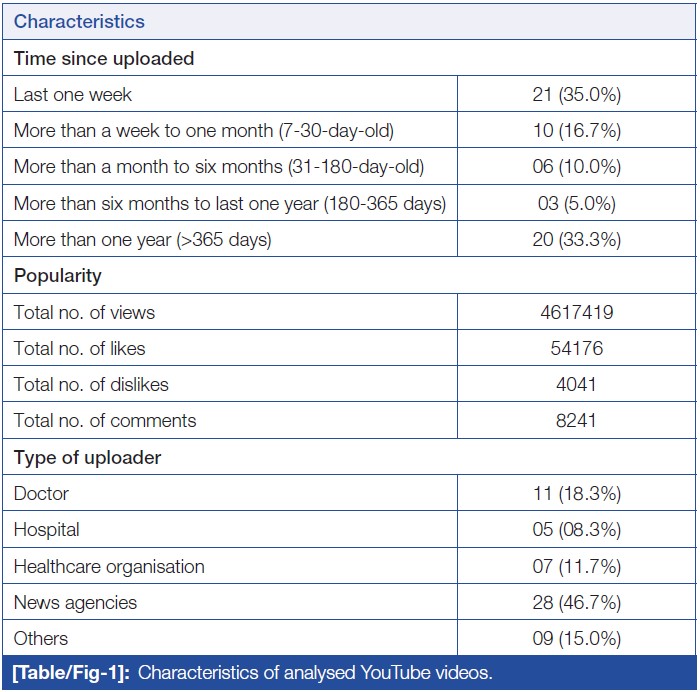This screenshot has height=692, width=700.
Task: Click the Doctor row label
Action: [x=41, y=494]
